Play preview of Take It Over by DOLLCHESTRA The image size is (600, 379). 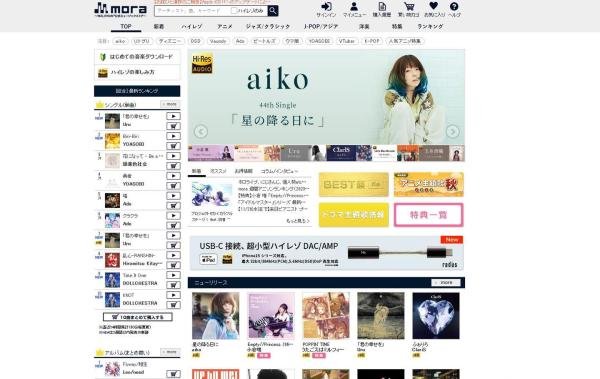[173, 275]
